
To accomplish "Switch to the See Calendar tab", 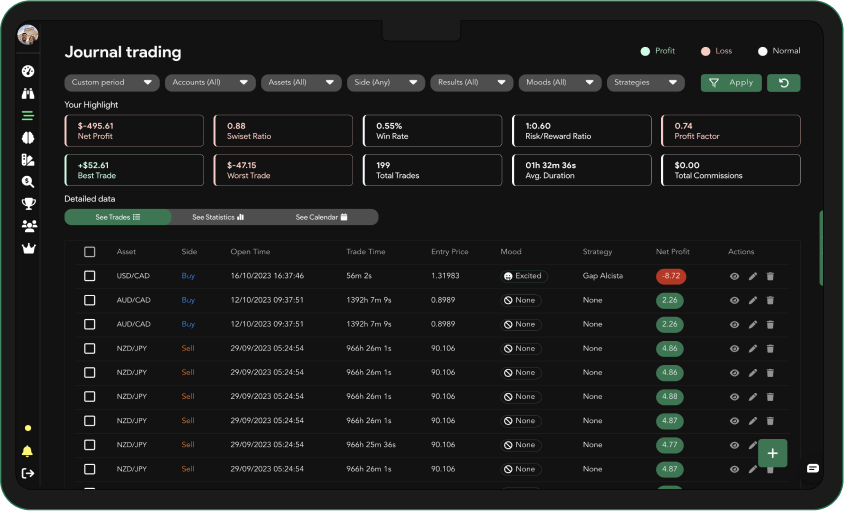I will click(321, 217).
